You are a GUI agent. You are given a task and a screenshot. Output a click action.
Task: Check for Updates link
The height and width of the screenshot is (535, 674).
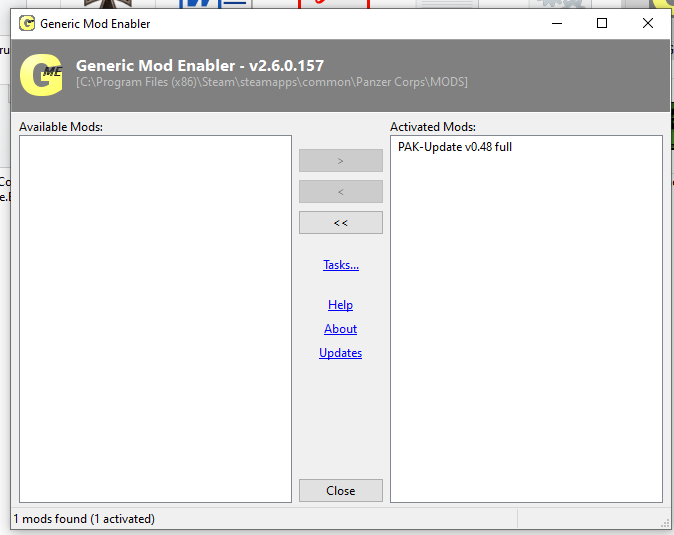pos(340,353)
